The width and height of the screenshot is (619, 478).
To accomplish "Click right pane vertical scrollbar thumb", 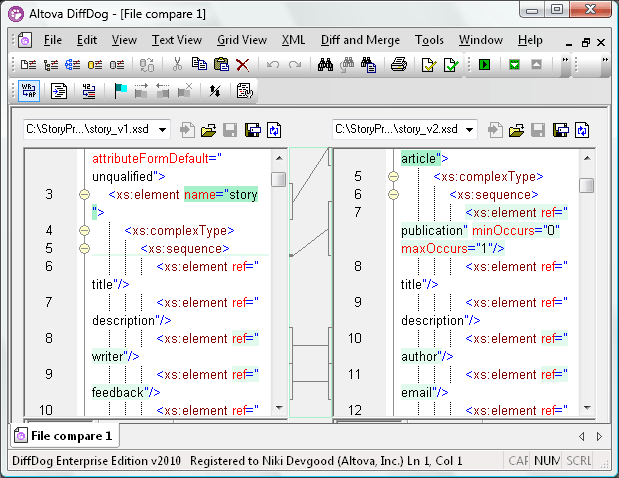I will click(587, 185).
